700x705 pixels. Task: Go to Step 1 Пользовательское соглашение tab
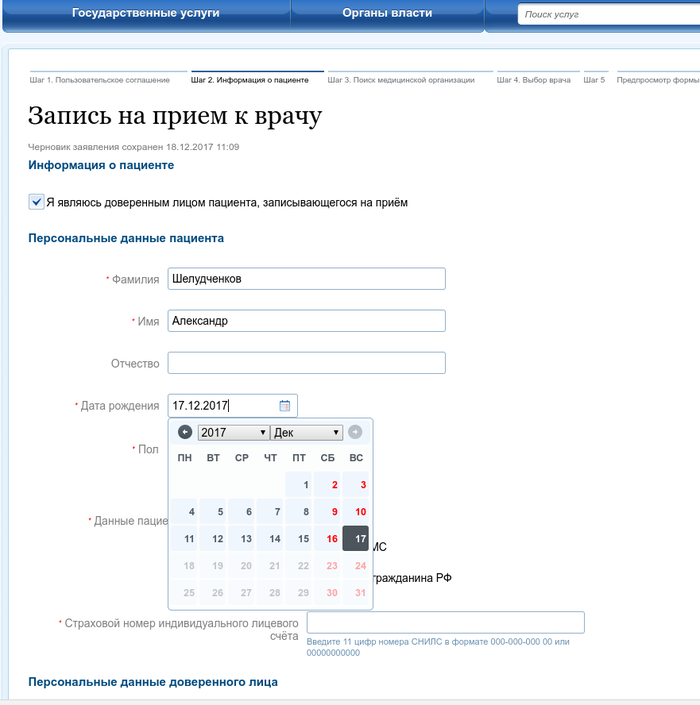pyautogui.click(x=100, y=80)
